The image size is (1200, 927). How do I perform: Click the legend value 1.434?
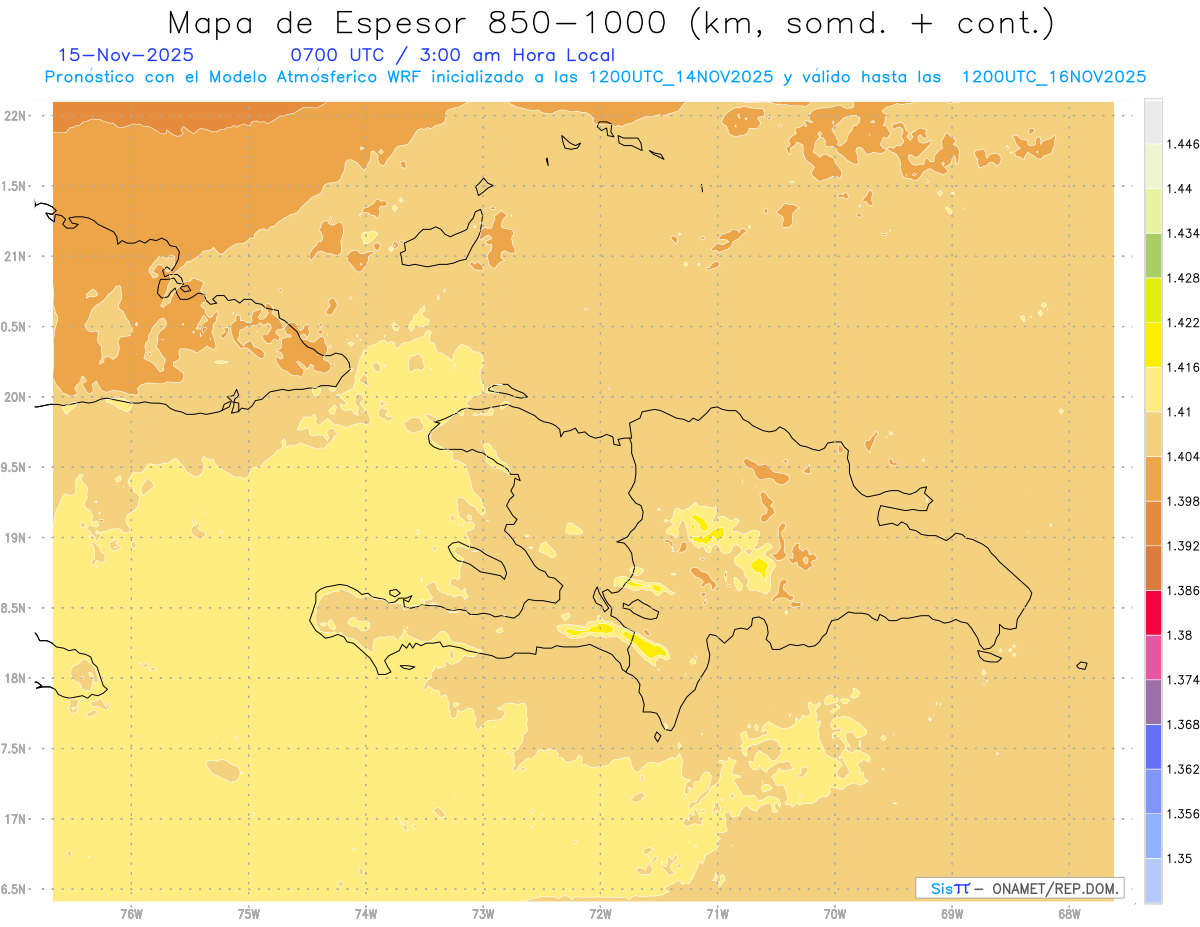1185,233
